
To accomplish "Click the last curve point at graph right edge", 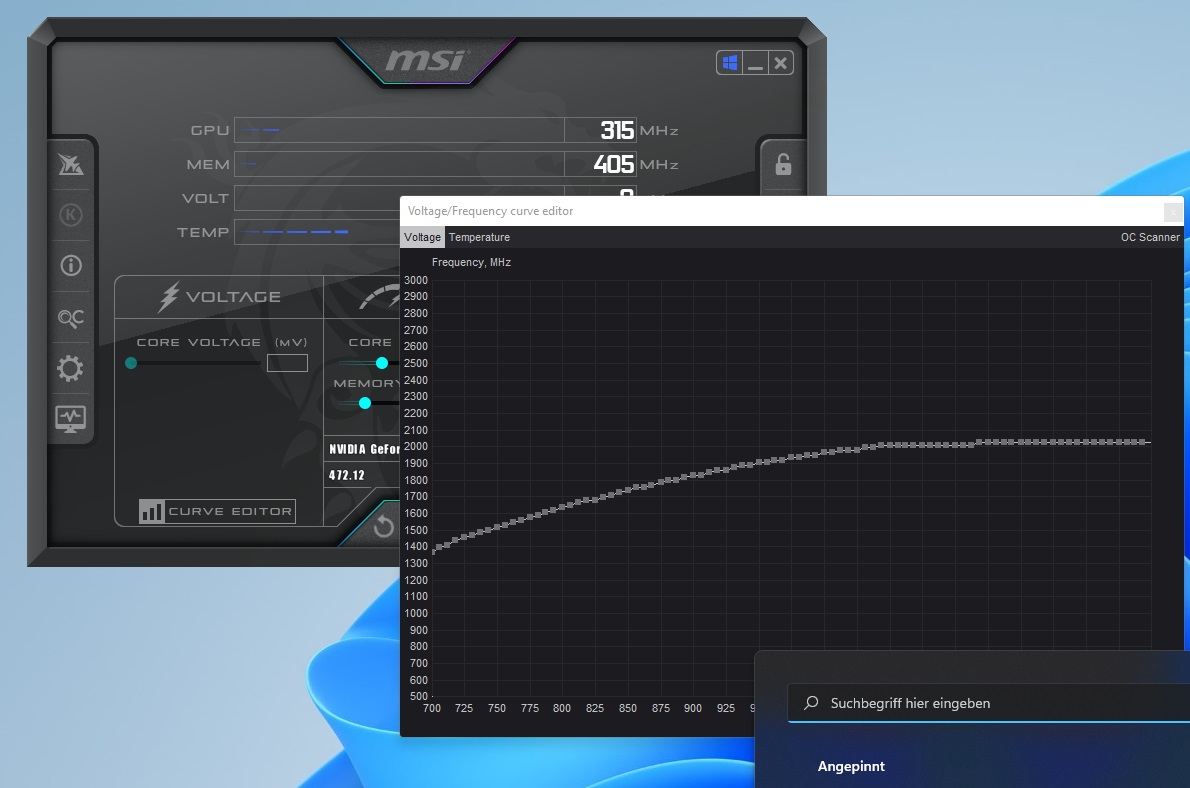I will (1142, 442).
